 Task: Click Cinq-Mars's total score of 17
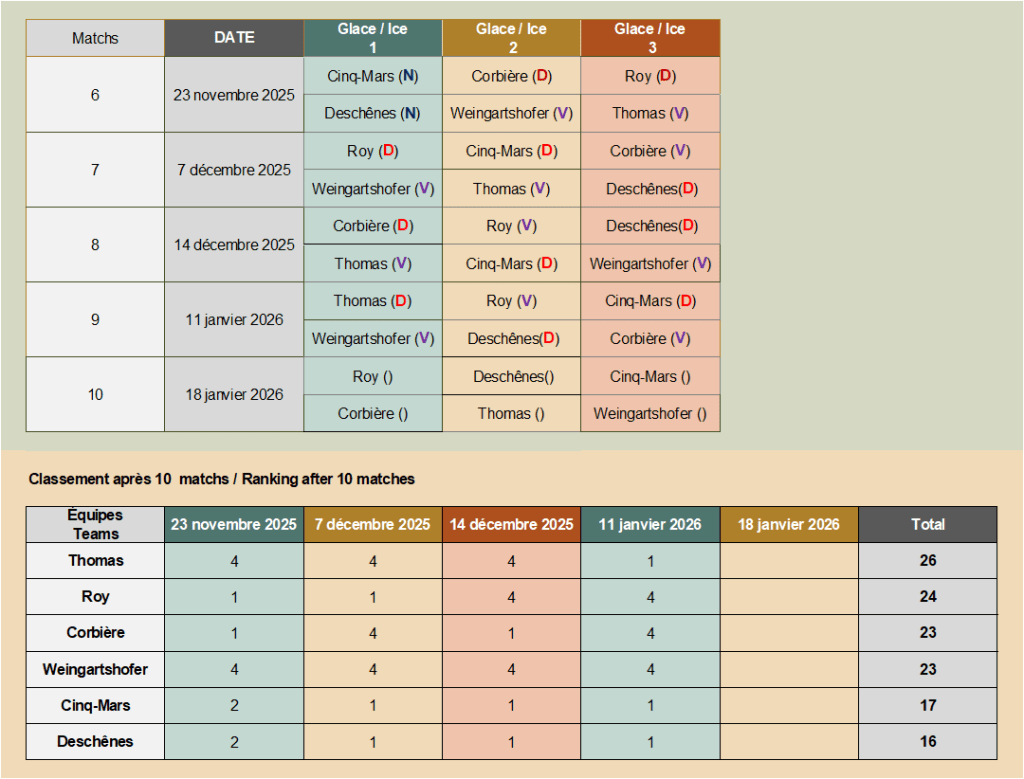(x=927, y=706)
